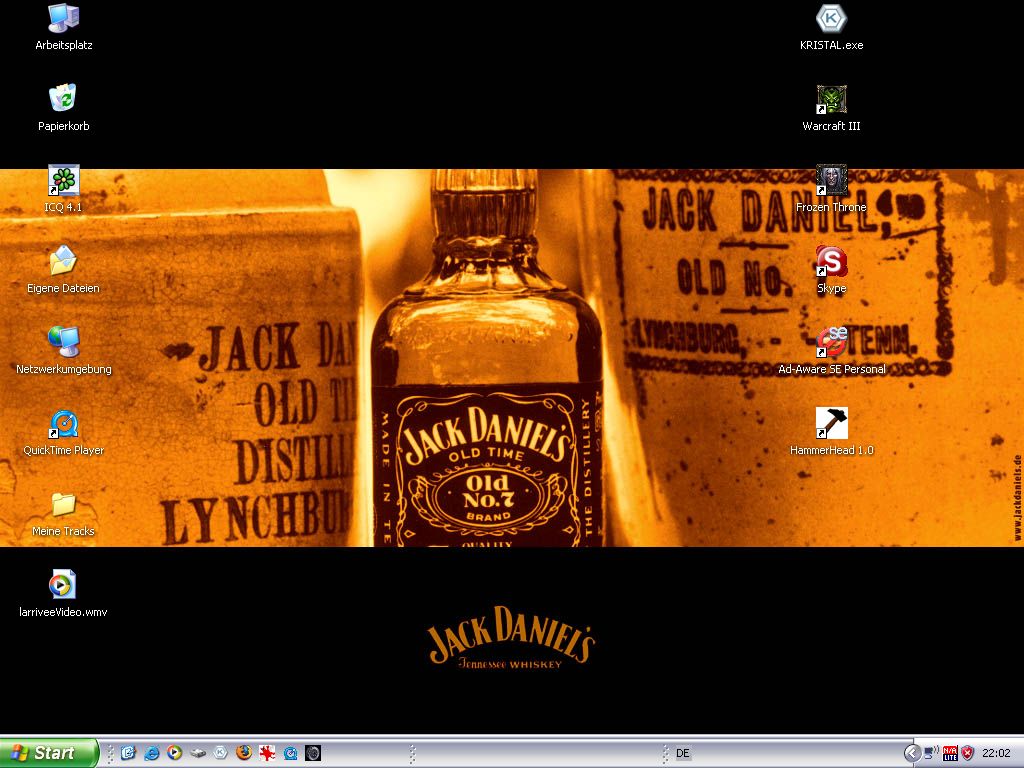The image size is (1024, 768).
Task: Select the Meine Tracks folder
Action: pyautogui.click(x=63, y=513)
